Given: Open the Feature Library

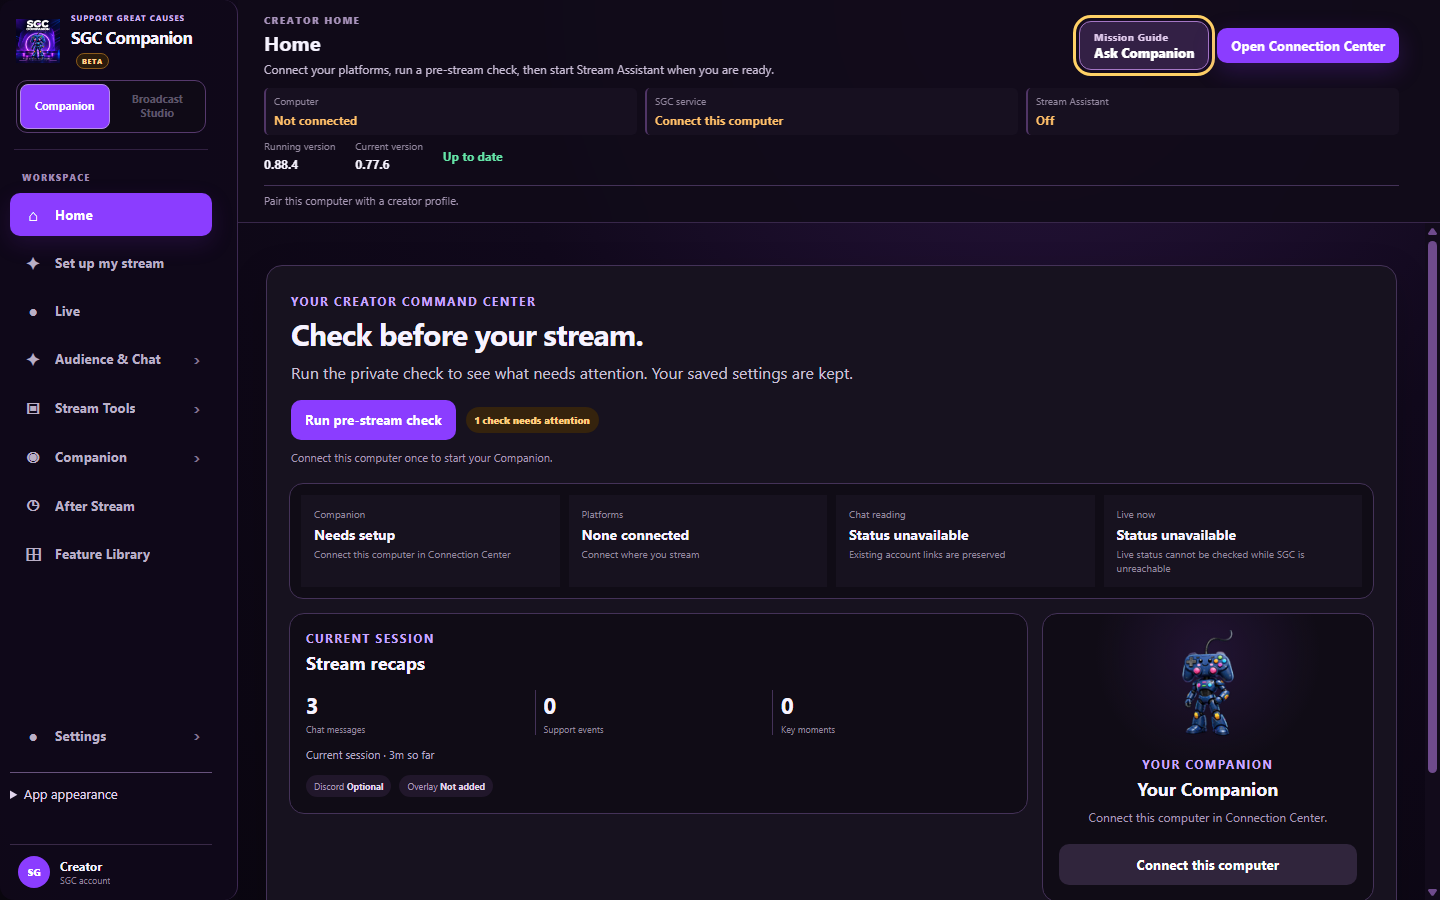Looking at the screenshot, I should point(111,555).
